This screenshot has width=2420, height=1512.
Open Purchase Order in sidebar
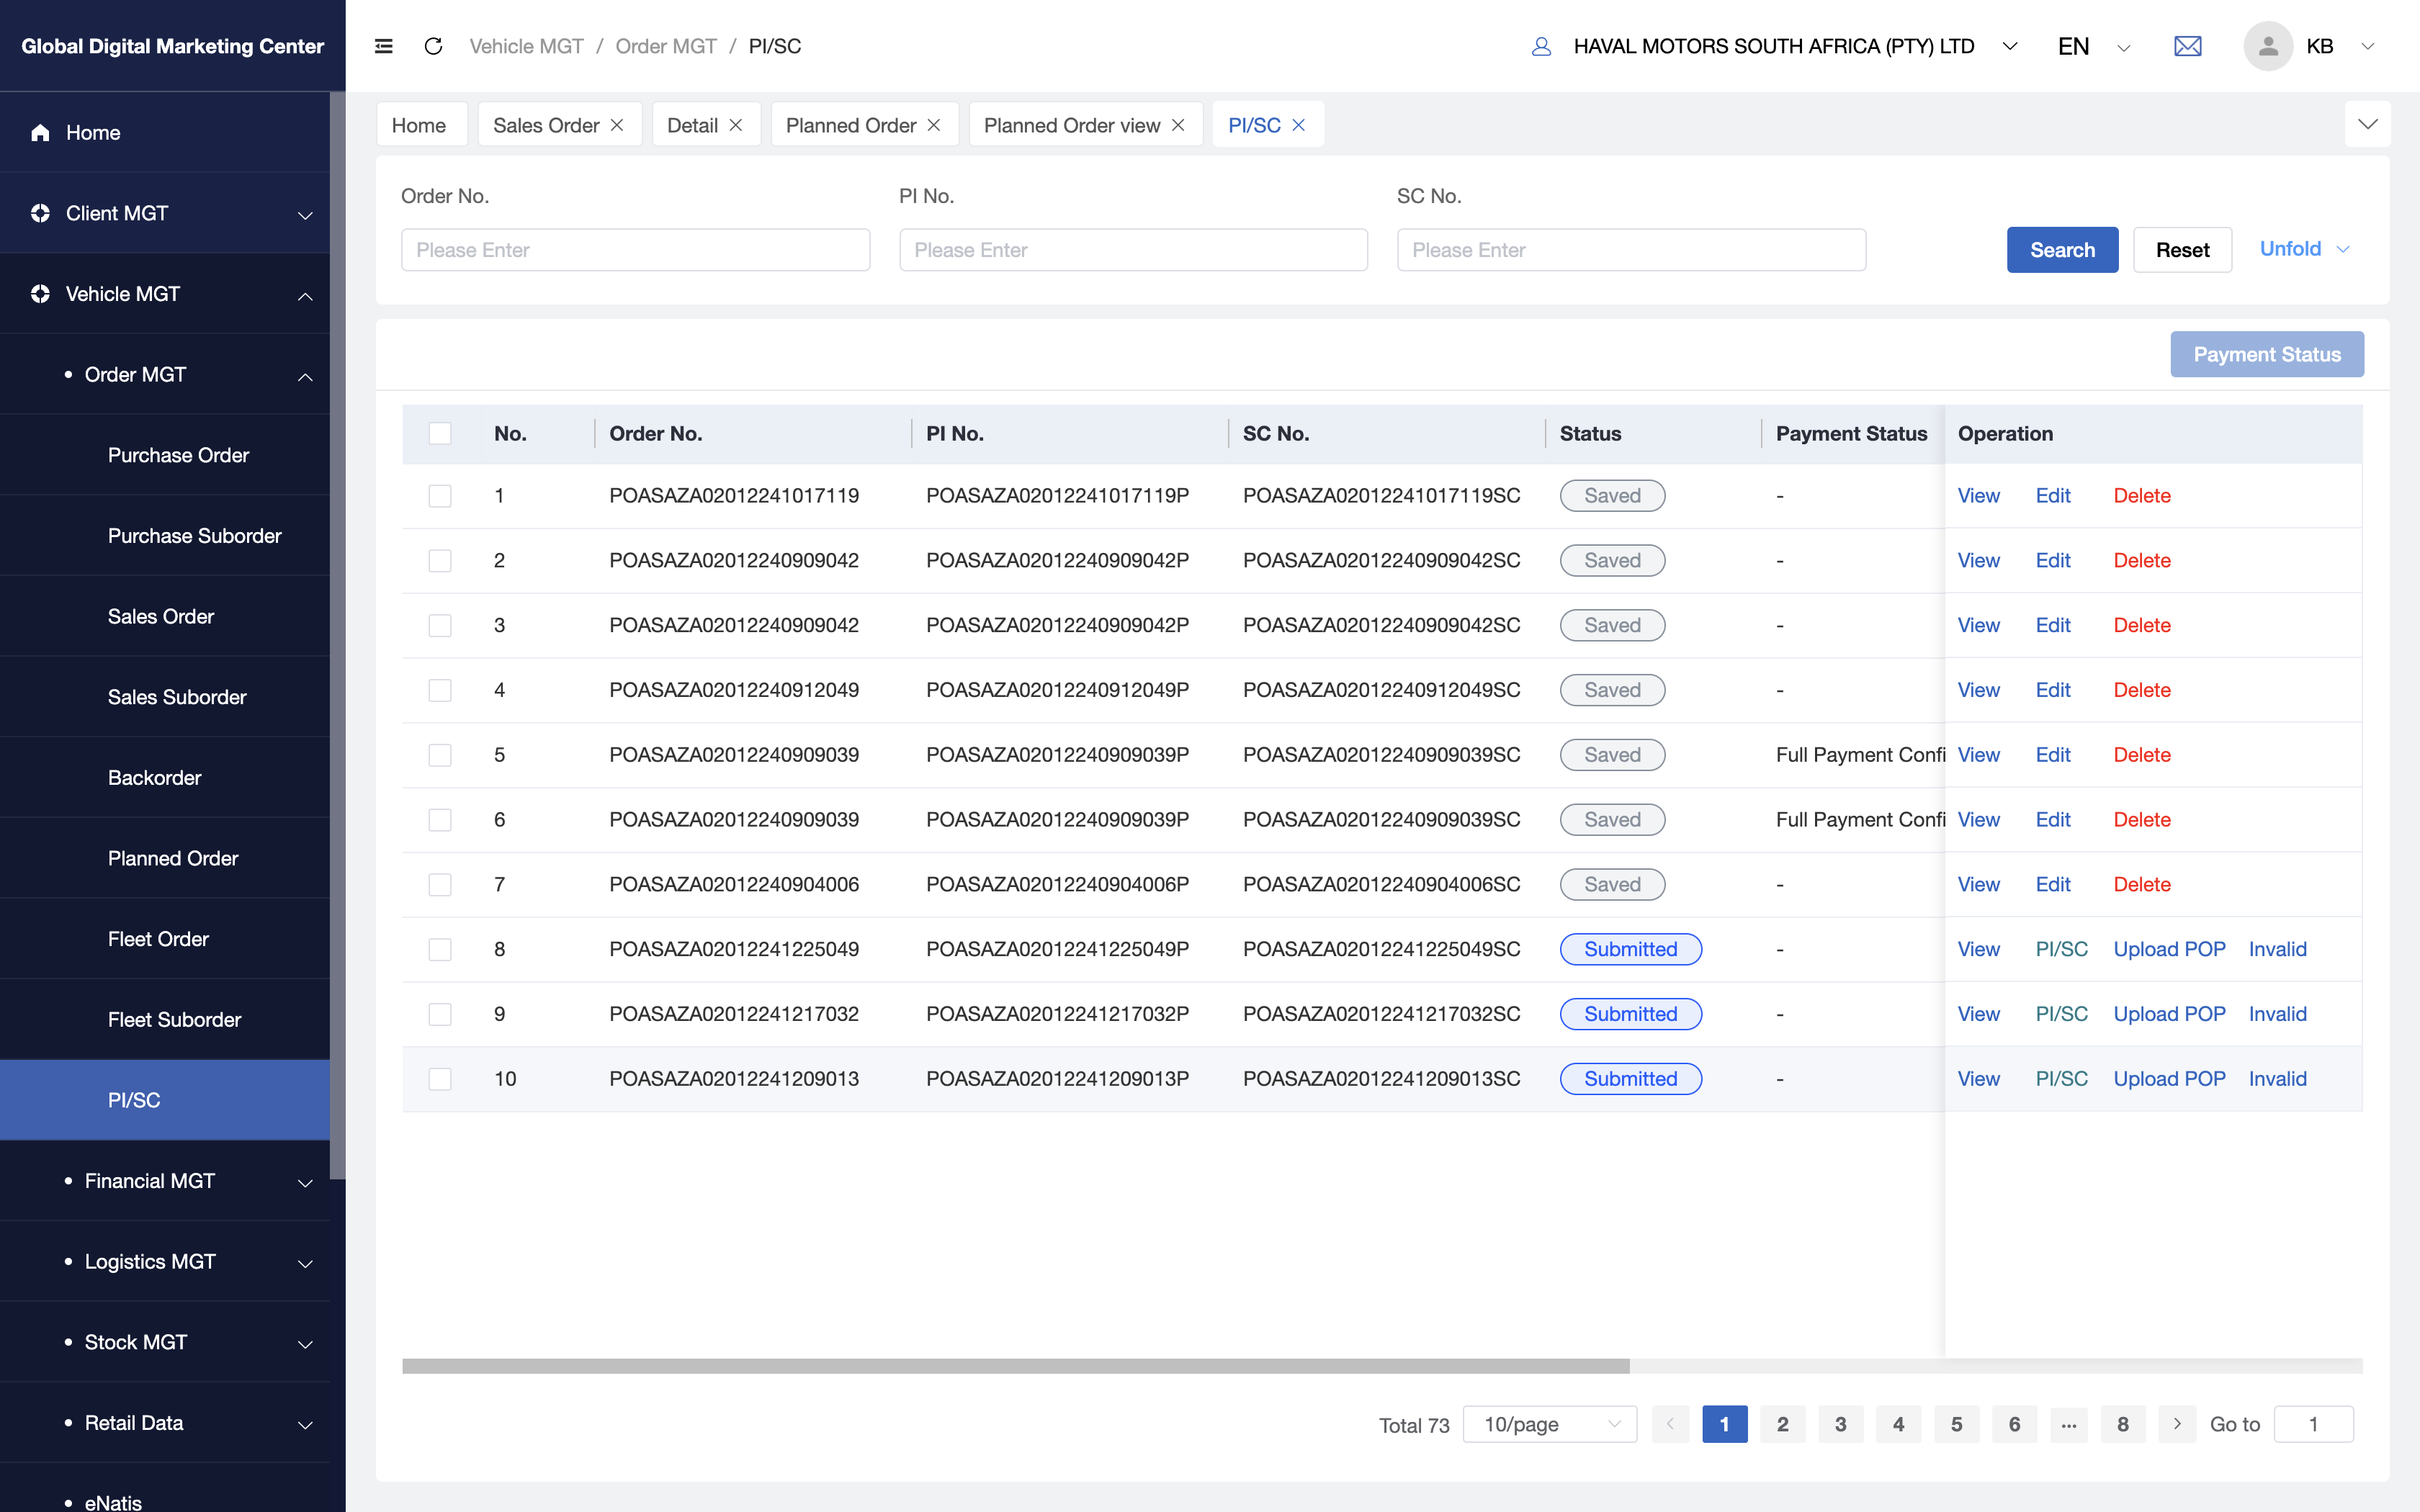[178, 455]
